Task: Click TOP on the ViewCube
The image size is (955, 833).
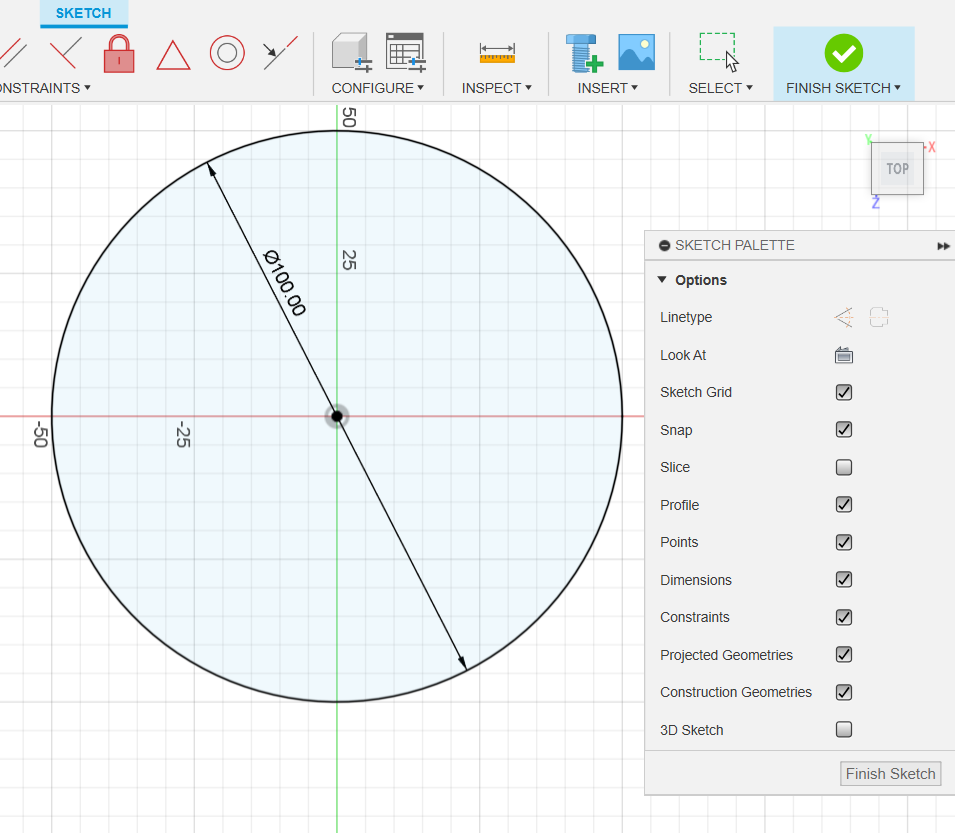Action: click(x=896, y=168)
